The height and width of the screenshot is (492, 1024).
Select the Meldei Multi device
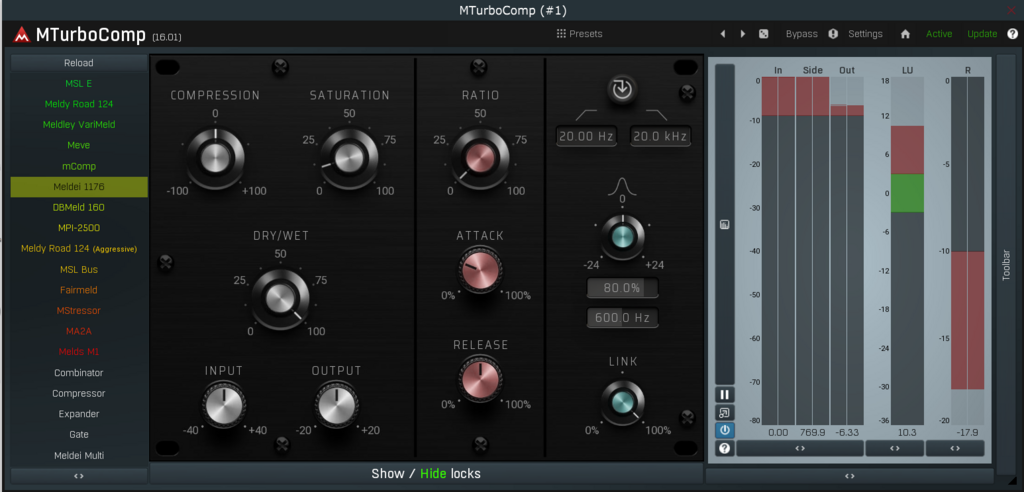tap(78, 455)
